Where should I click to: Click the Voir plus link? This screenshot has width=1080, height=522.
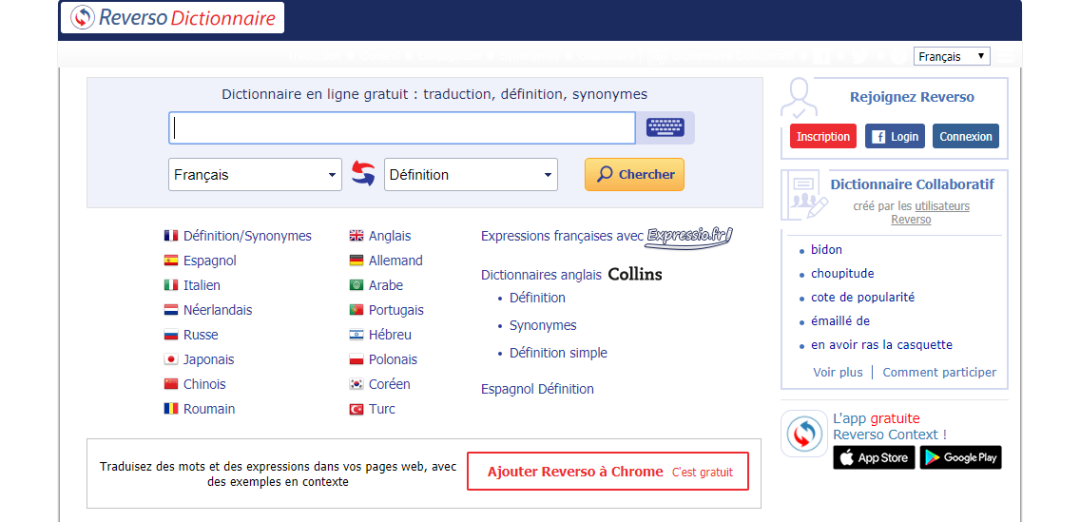(x=838, y=373)
